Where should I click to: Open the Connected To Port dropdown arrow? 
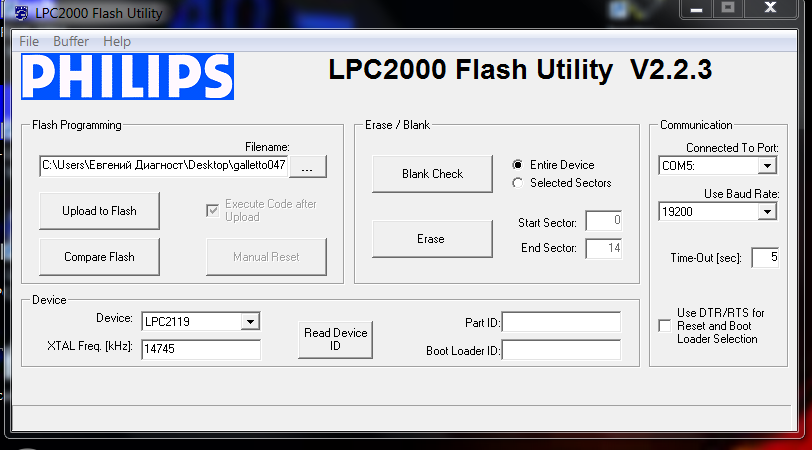point(767,166)
